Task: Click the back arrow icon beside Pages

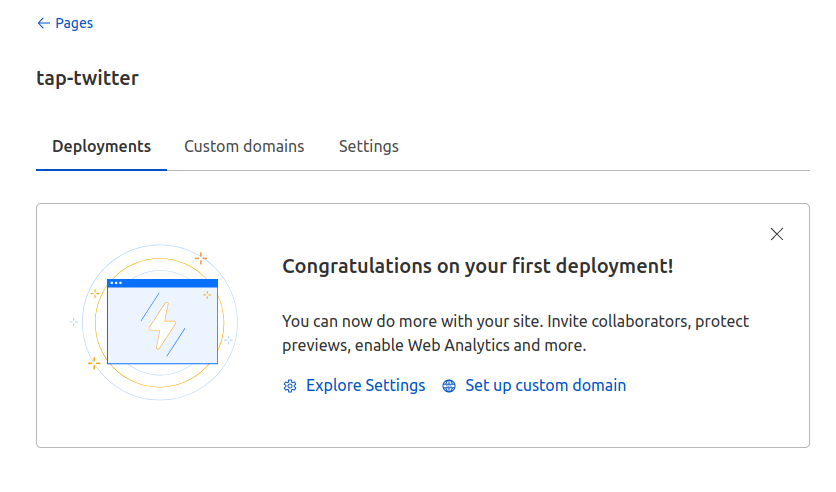Action: point(43,23)
